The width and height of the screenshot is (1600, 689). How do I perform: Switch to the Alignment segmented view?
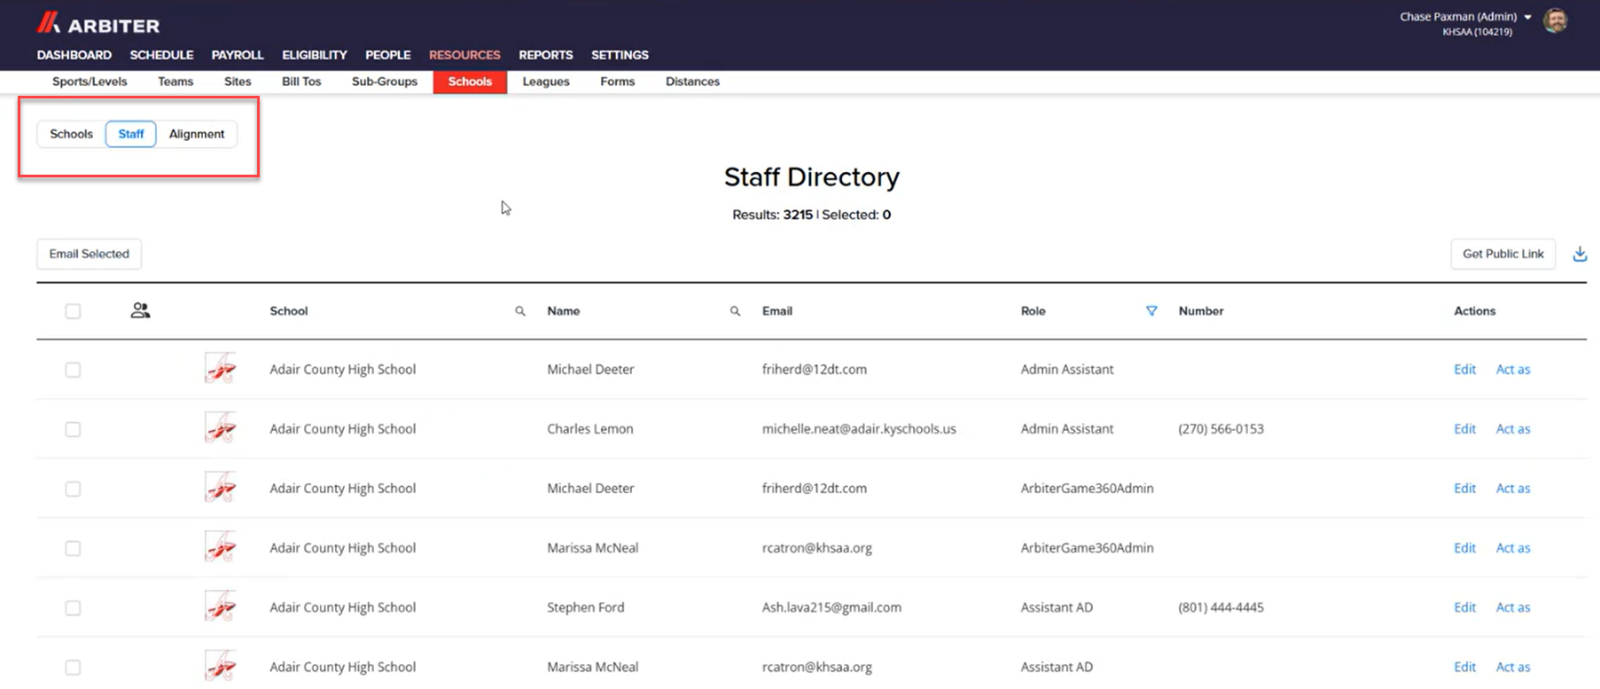197,134
